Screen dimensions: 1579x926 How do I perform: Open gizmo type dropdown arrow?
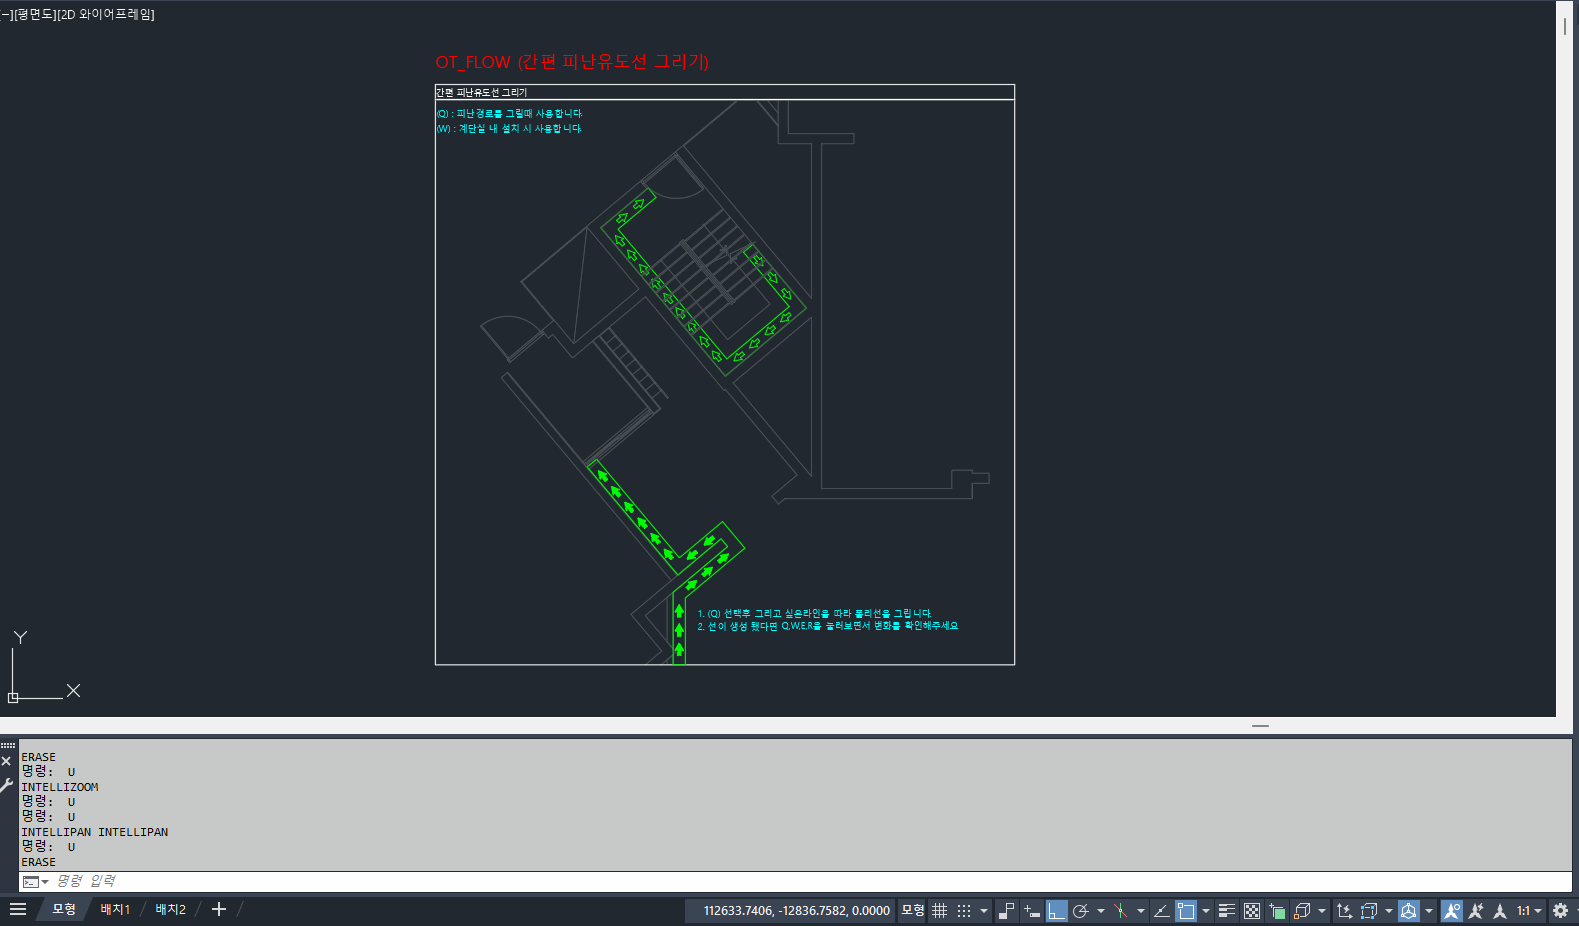tap(1429, 911)
